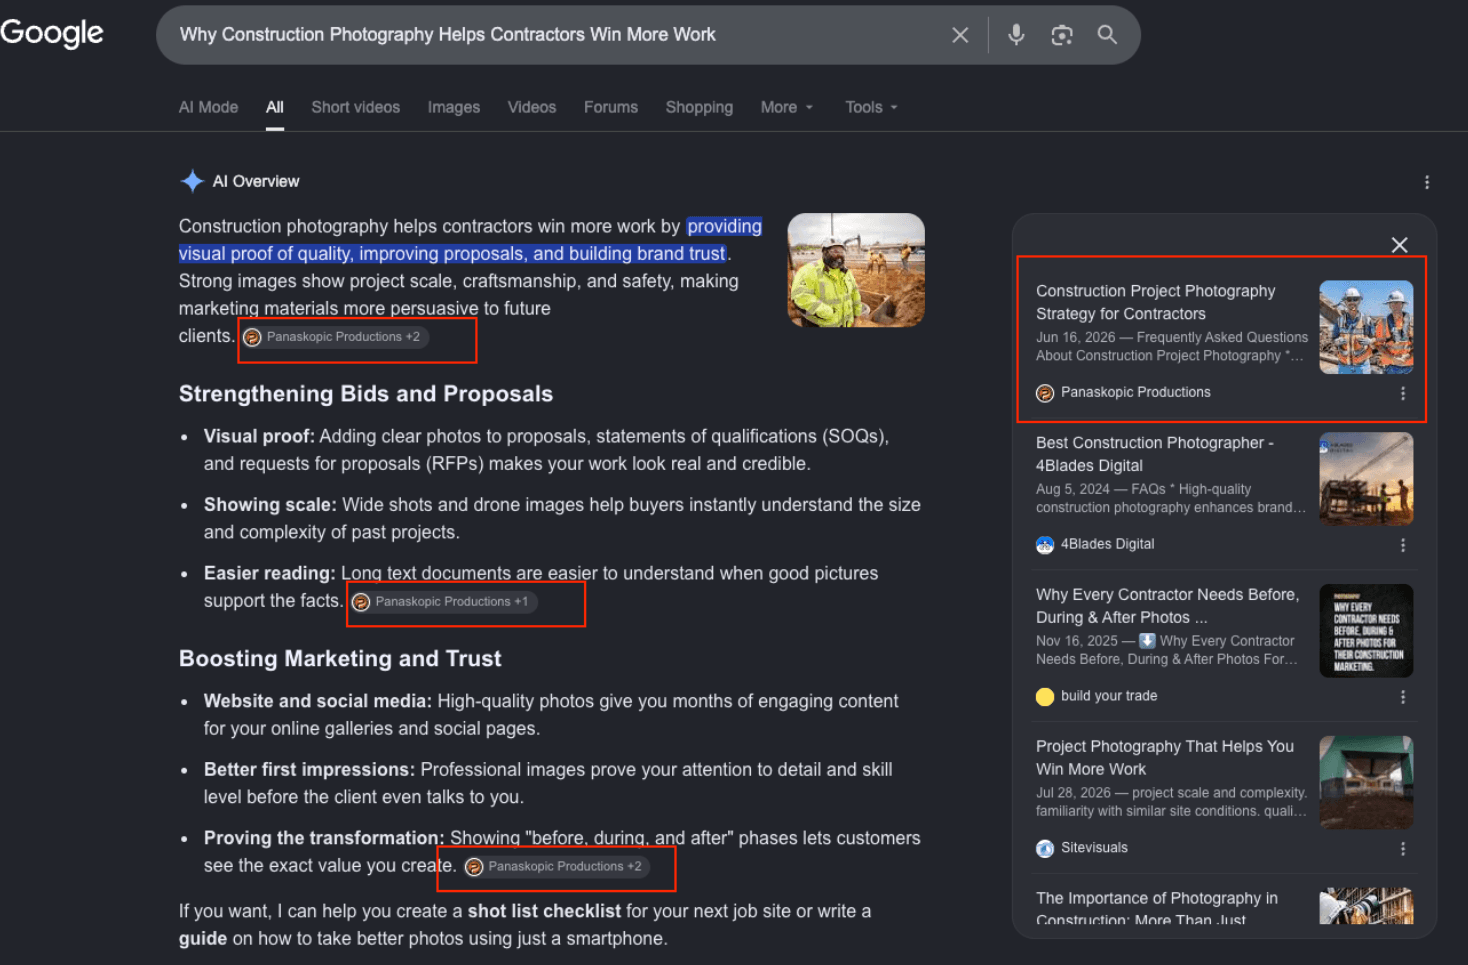Screen dimensions: 1468x965
Task: Switch to Shopping tab
Action: pos(699,107)
